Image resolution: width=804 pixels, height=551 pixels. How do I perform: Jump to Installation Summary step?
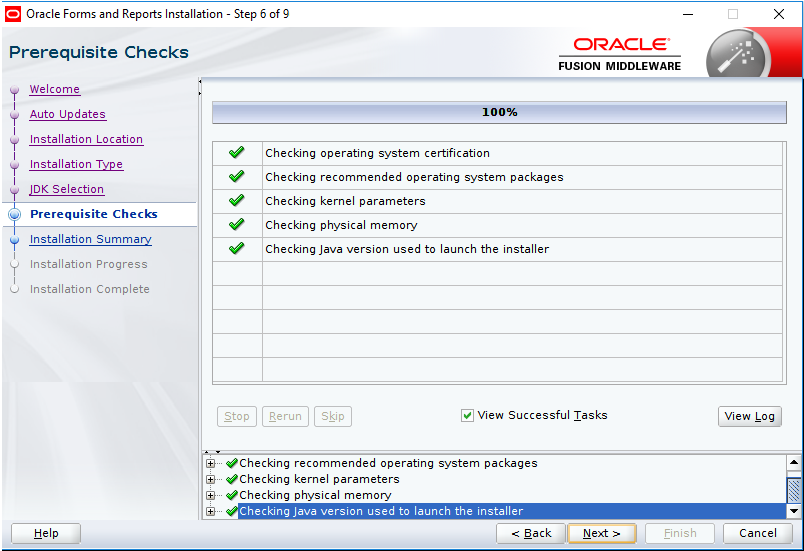[x=90, y=239]
